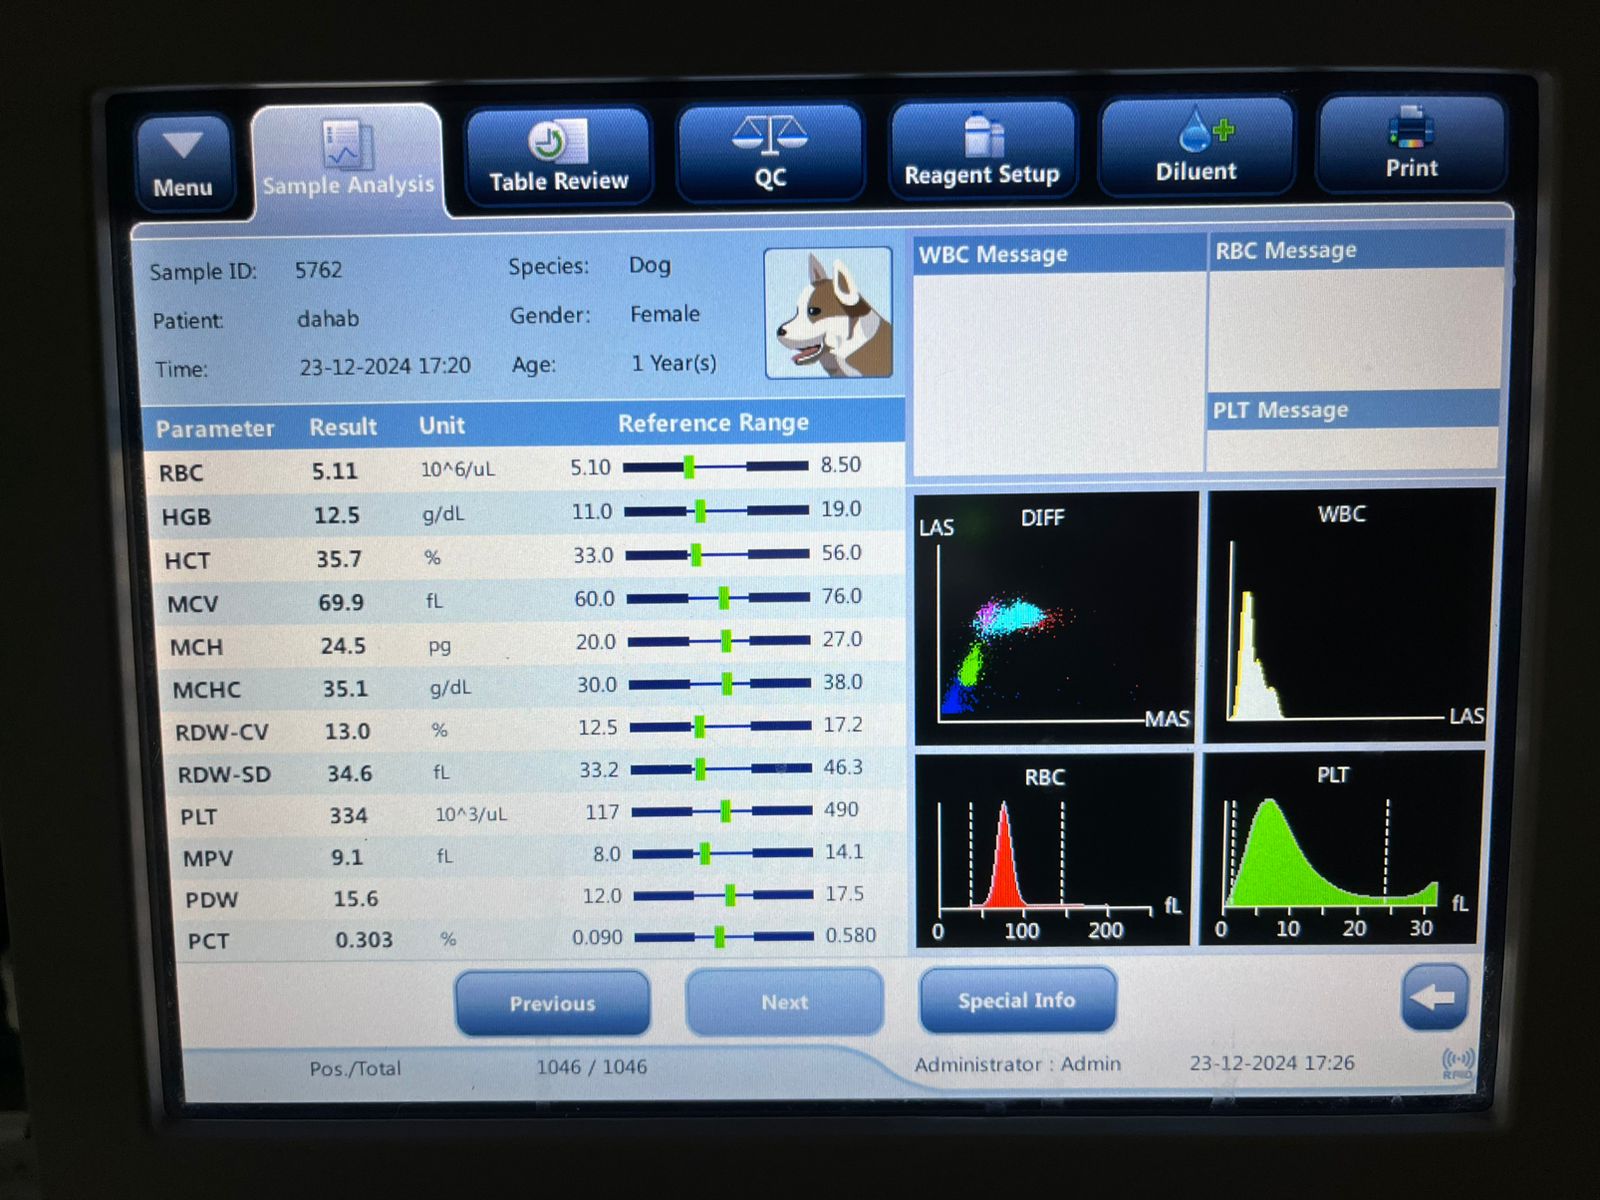Select the Species value Dog
The image size is (1600, 1200).
(650, 265)
